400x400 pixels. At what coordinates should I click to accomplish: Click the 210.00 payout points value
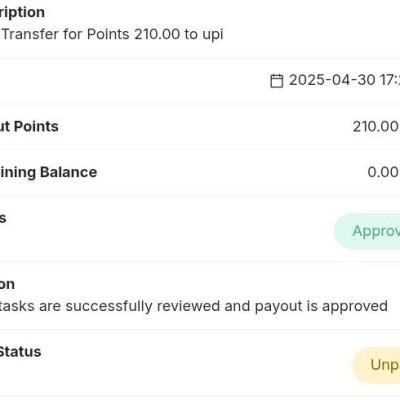[376, 127]
